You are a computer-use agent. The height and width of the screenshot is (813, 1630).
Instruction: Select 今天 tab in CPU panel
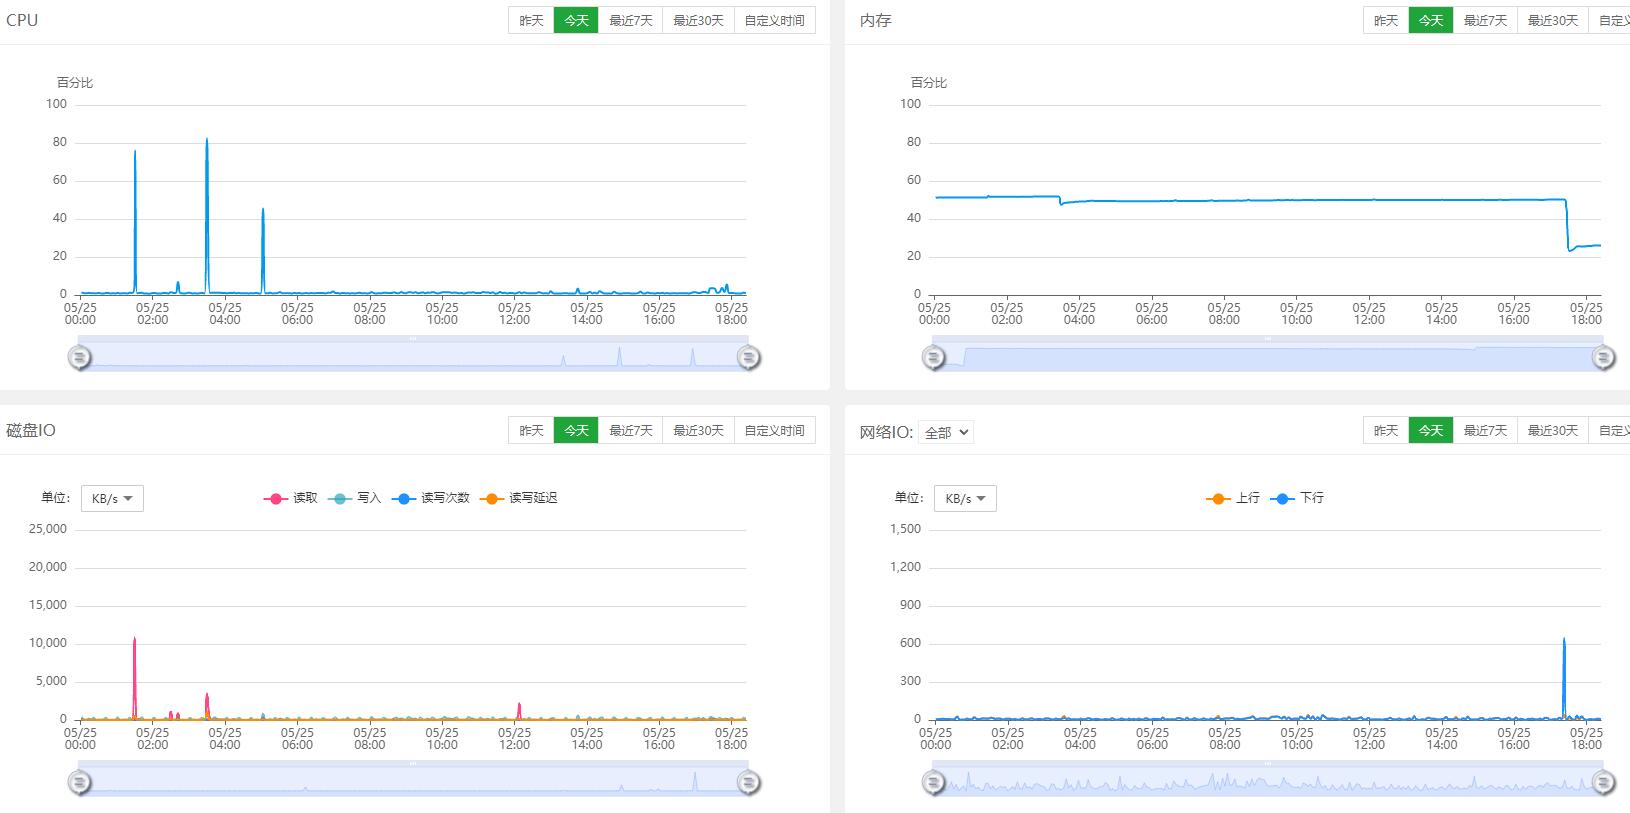tap(576, 20)
